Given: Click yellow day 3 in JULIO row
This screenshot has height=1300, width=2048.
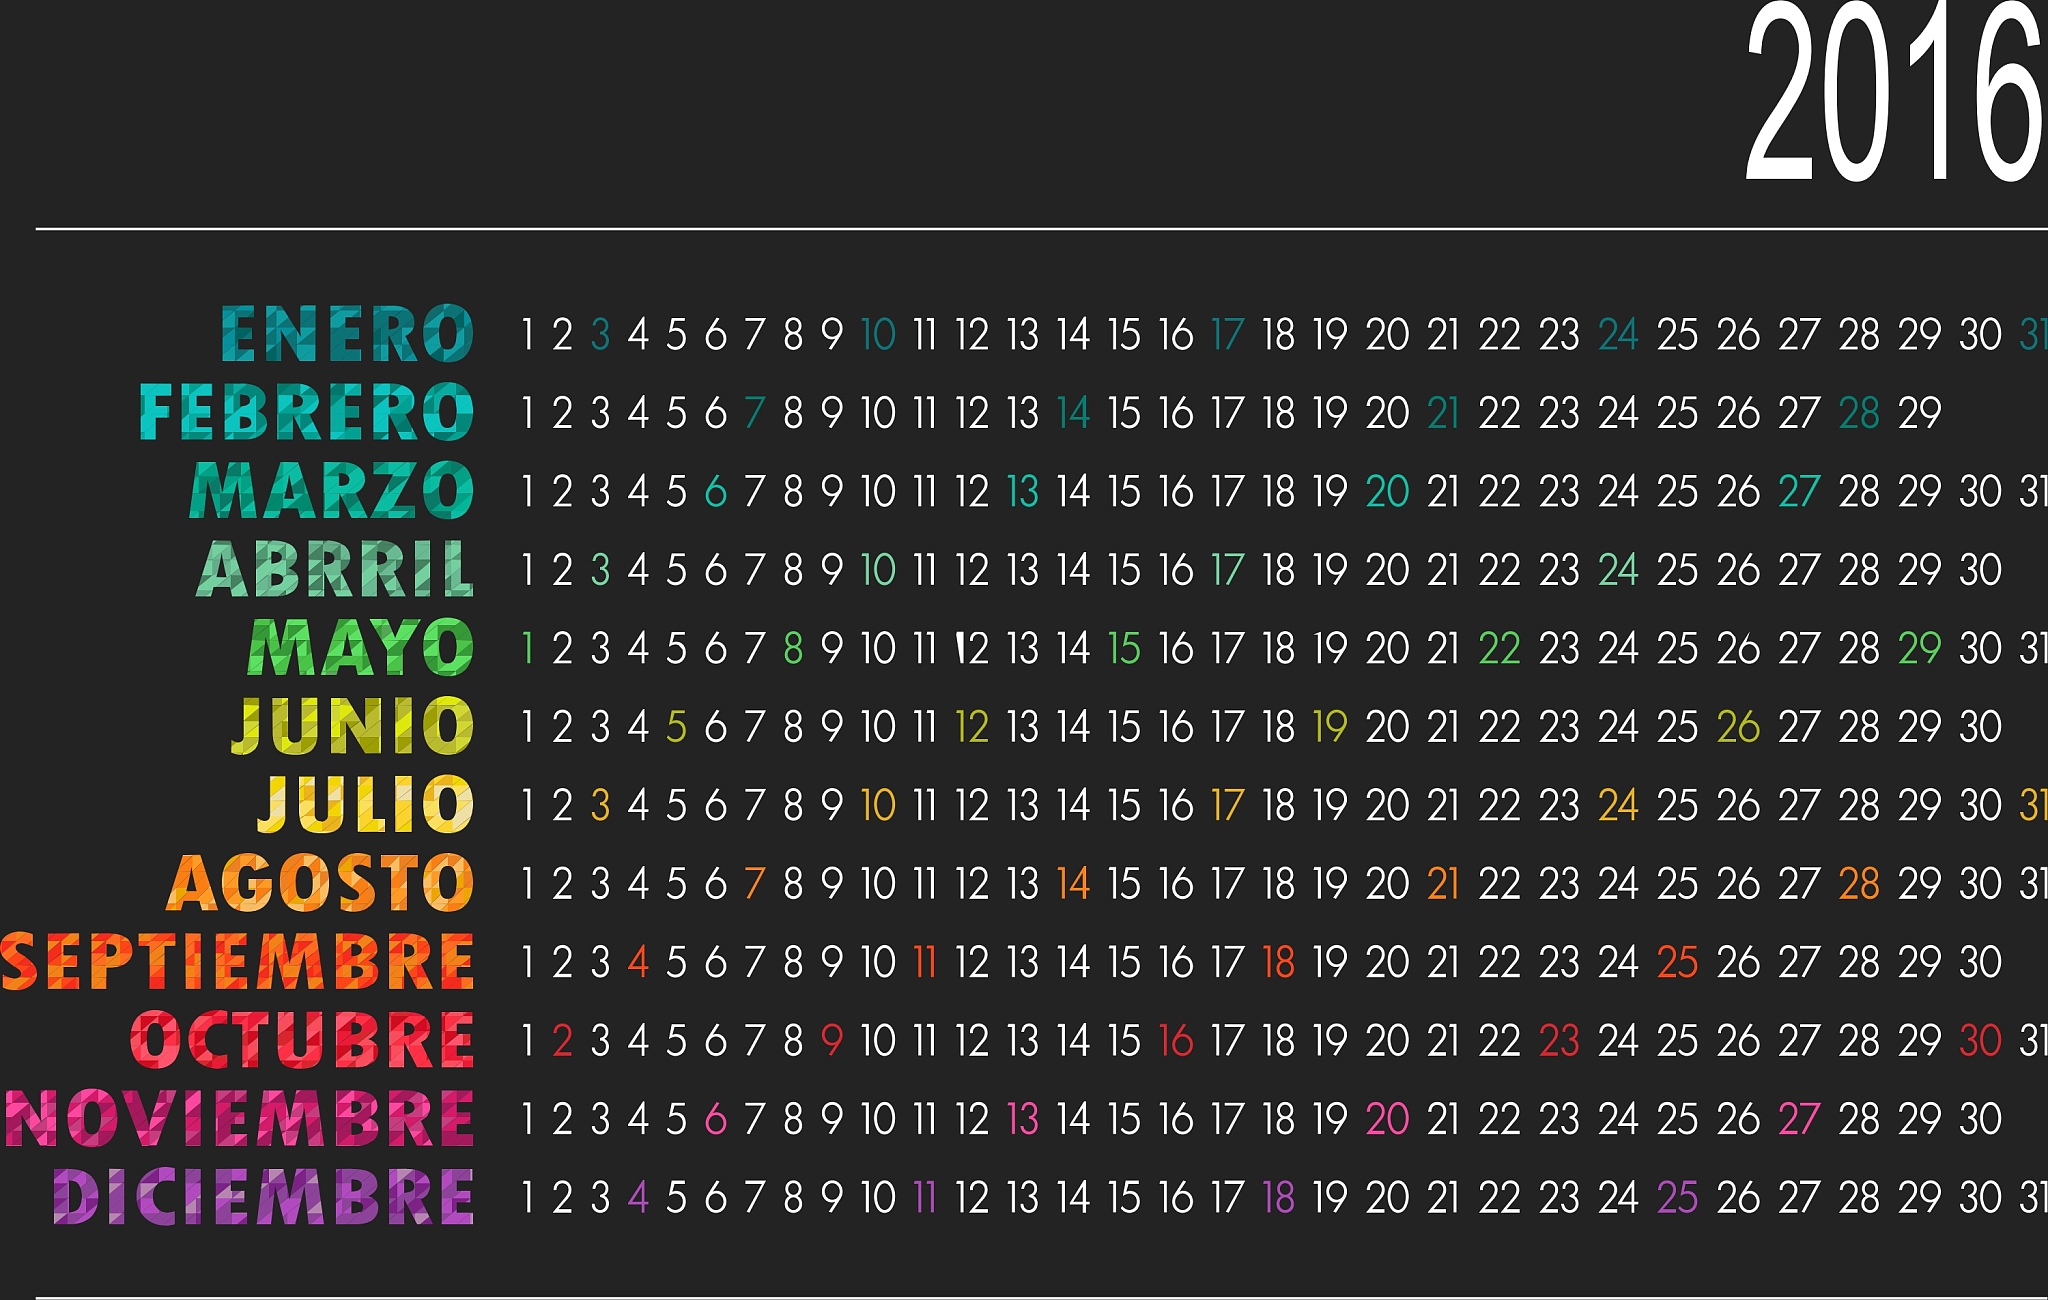Looking at the screenshot, I should [x=600, y=806].
